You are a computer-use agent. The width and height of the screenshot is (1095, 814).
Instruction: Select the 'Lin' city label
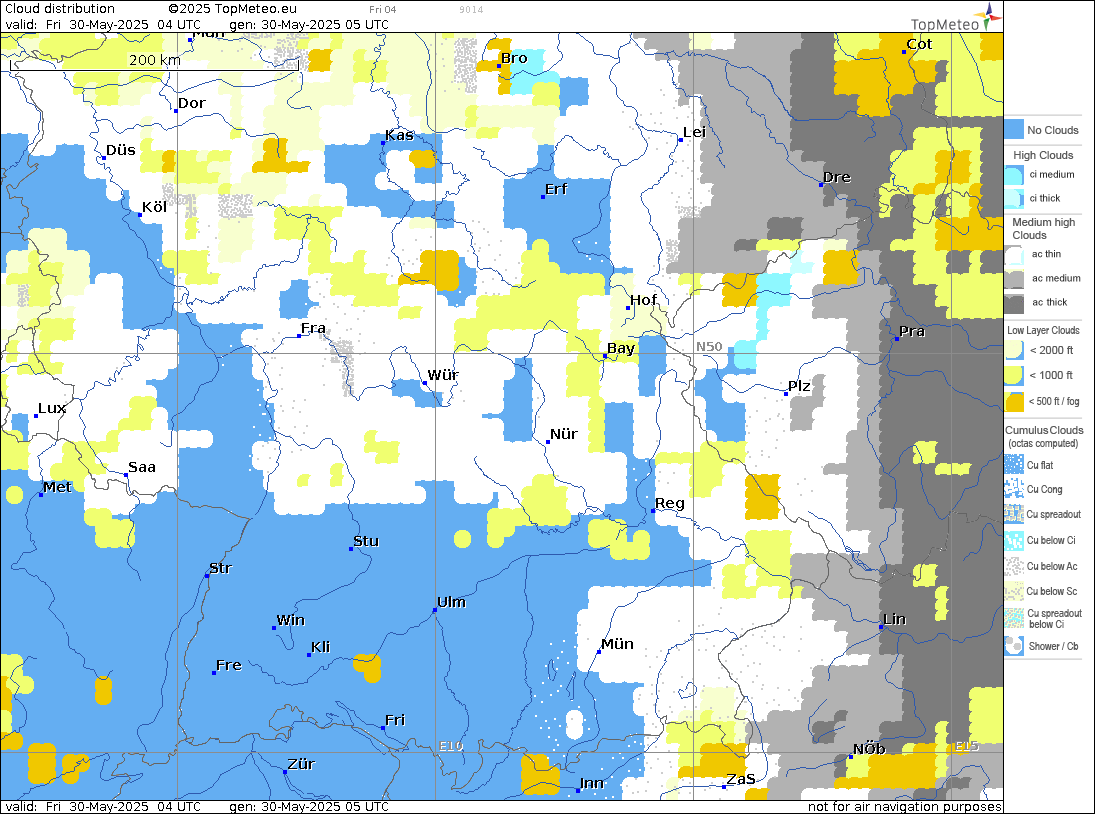tap(895, 619)
